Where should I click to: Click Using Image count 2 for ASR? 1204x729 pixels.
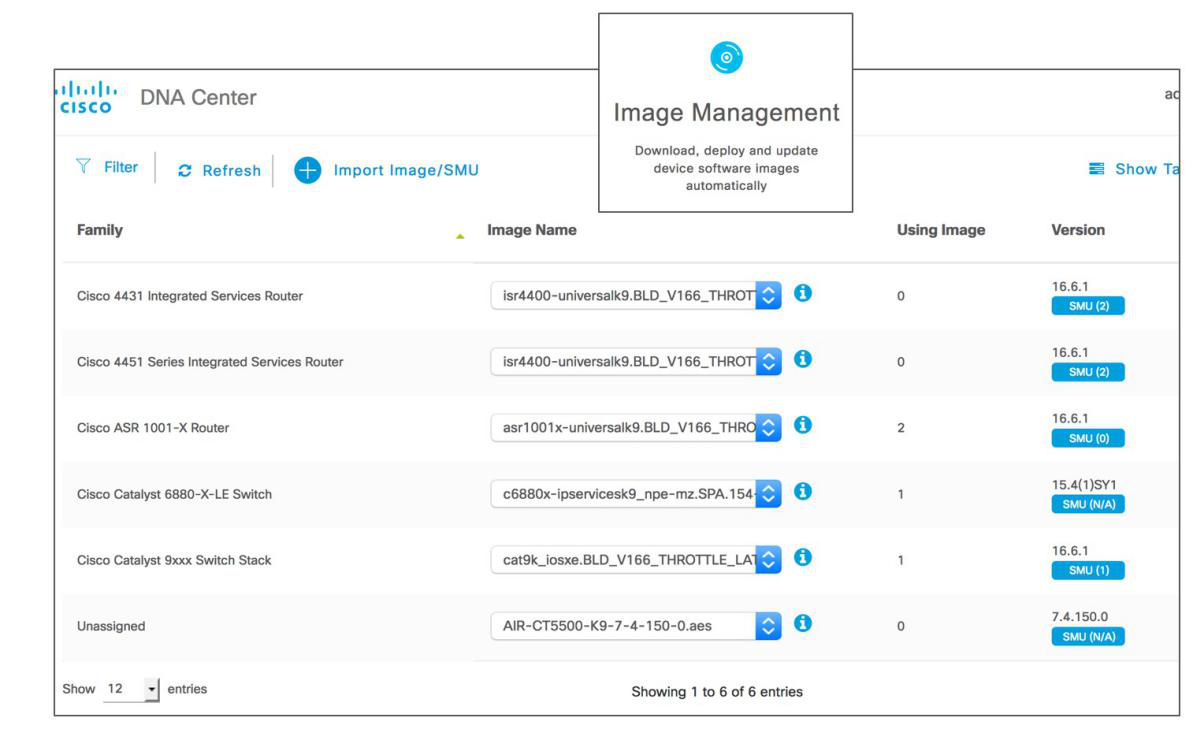(901, 428)
